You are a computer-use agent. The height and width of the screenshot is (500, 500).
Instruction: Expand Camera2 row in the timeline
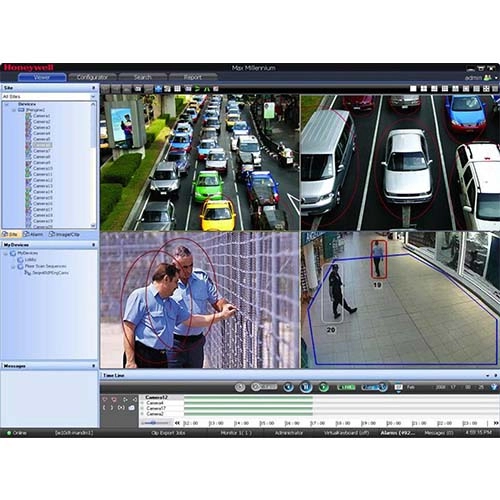coord(142,414)
